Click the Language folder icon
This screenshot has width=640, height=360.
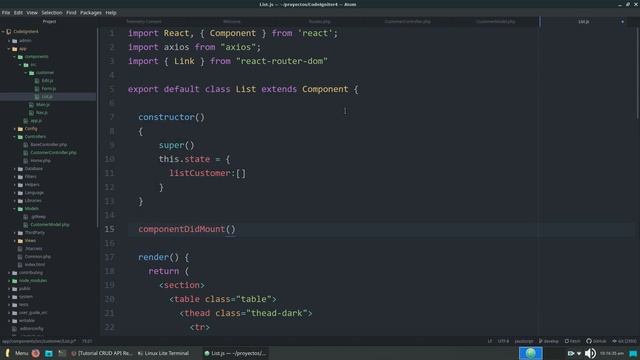click(20, 193)
